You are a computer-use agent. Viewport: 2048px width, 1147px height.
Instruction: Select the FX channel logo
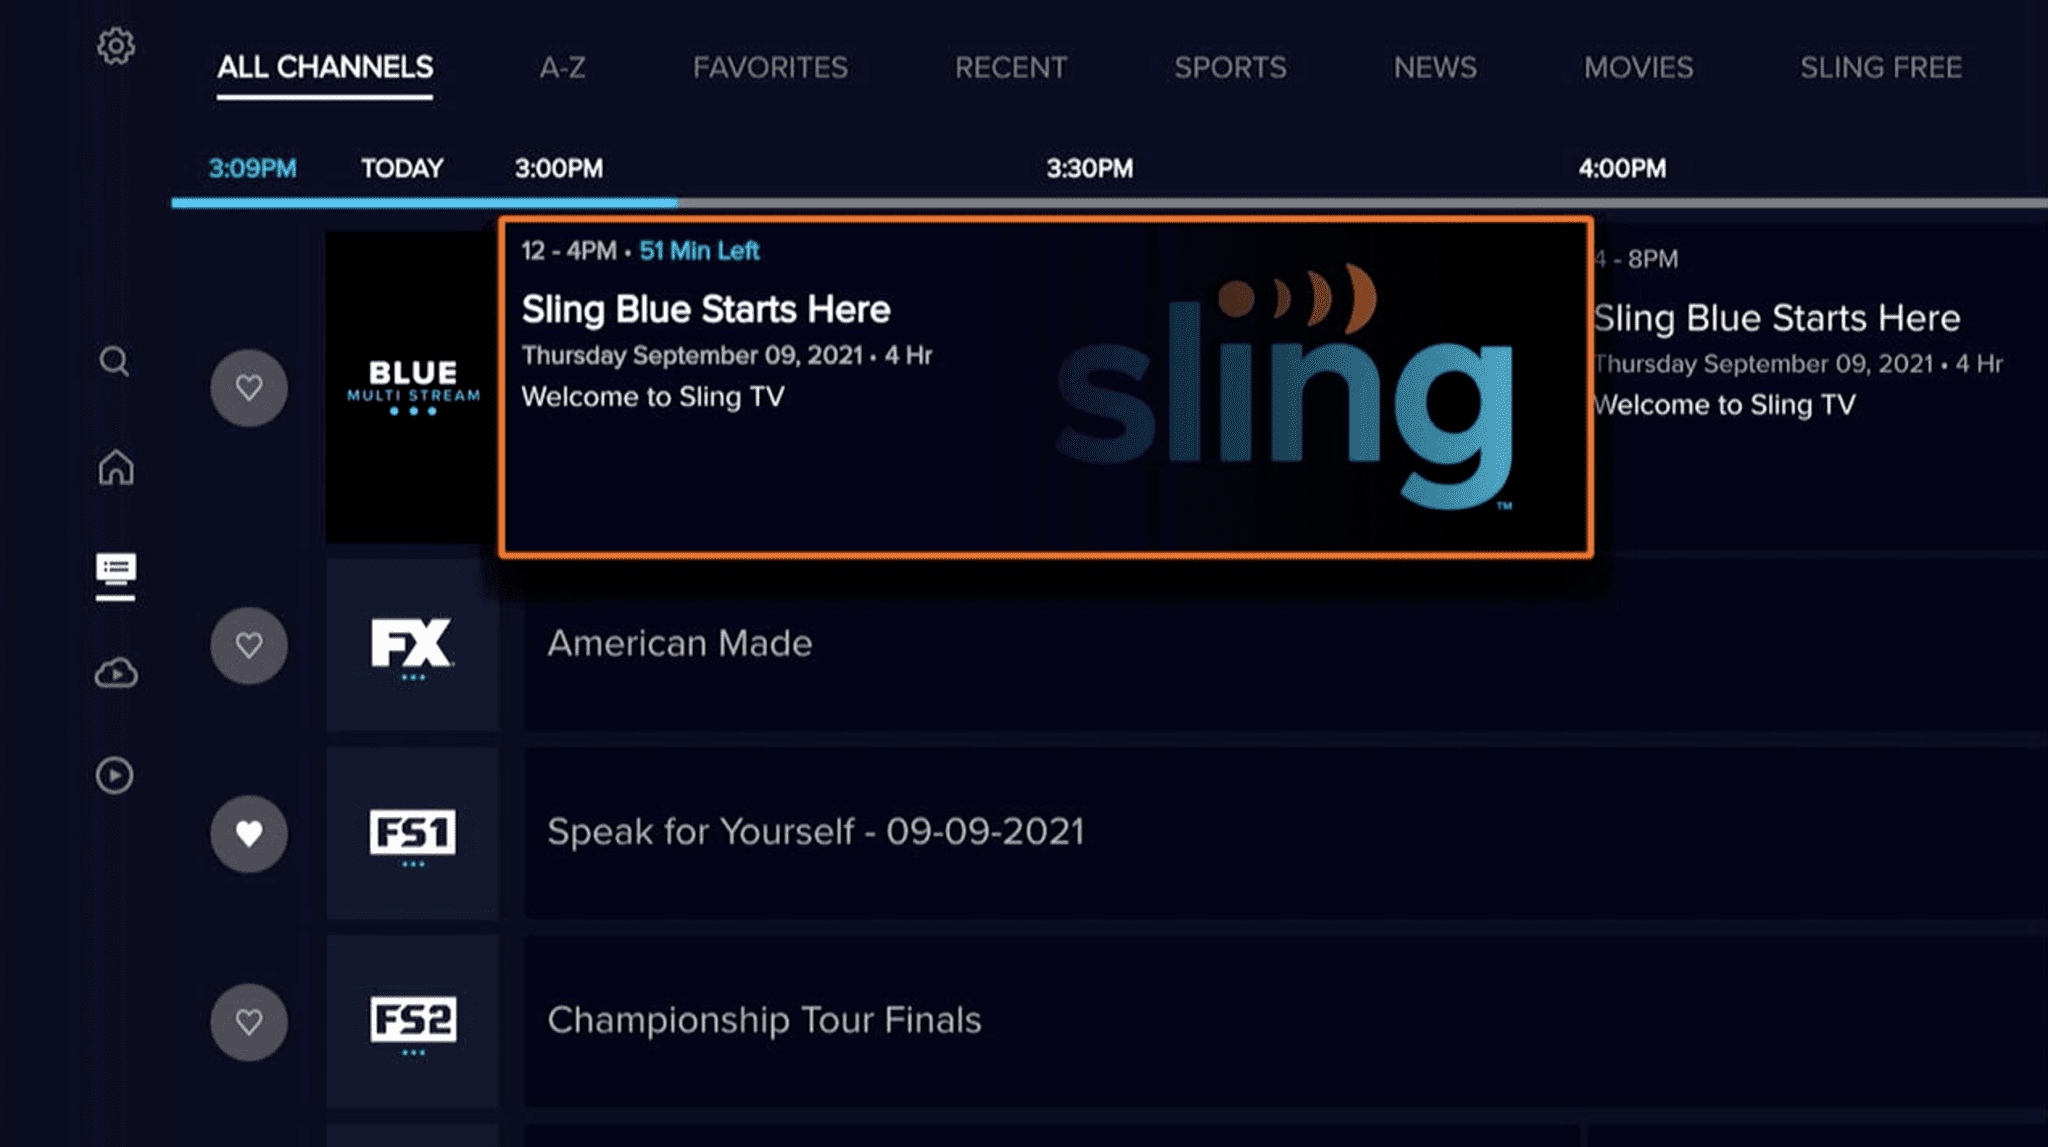pos(412,645)
